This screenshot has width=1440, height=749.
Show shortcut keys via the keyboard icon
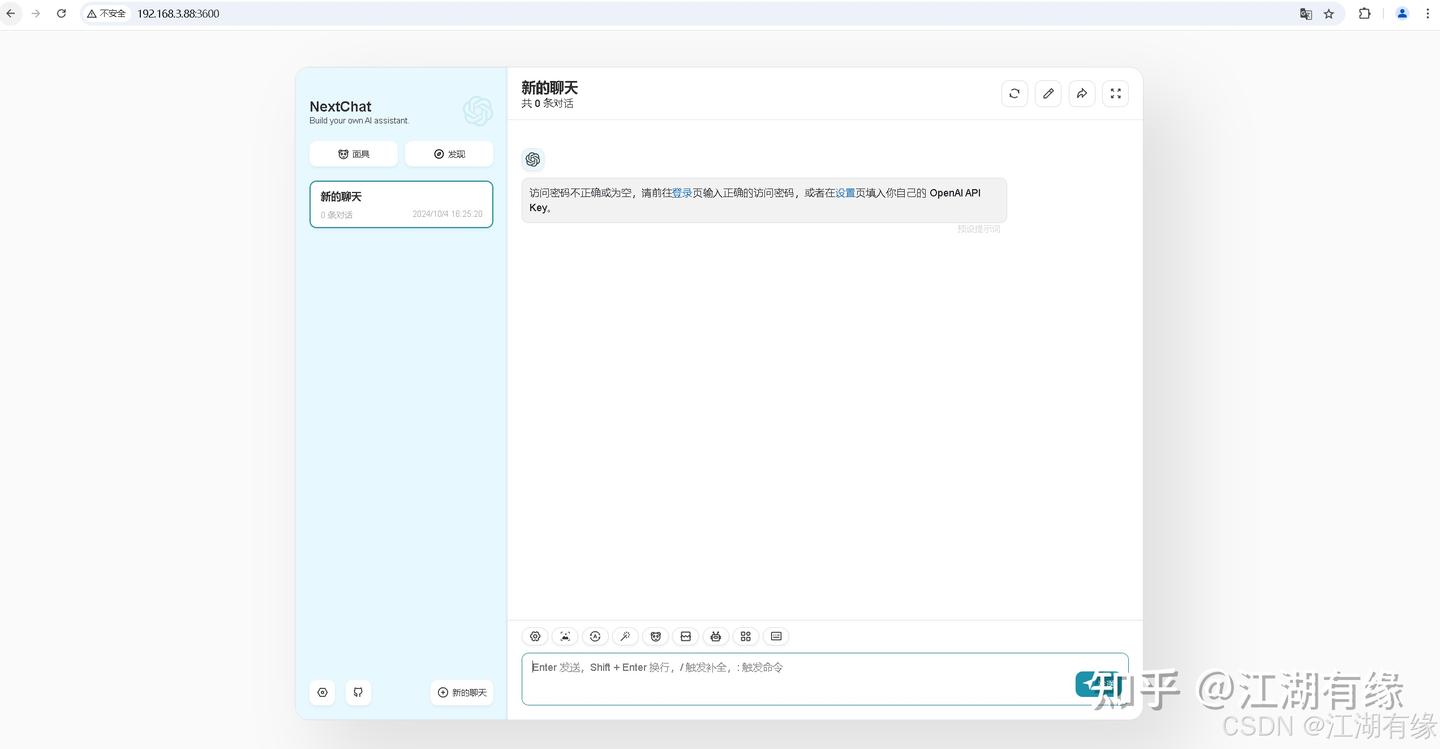point(776,636)
